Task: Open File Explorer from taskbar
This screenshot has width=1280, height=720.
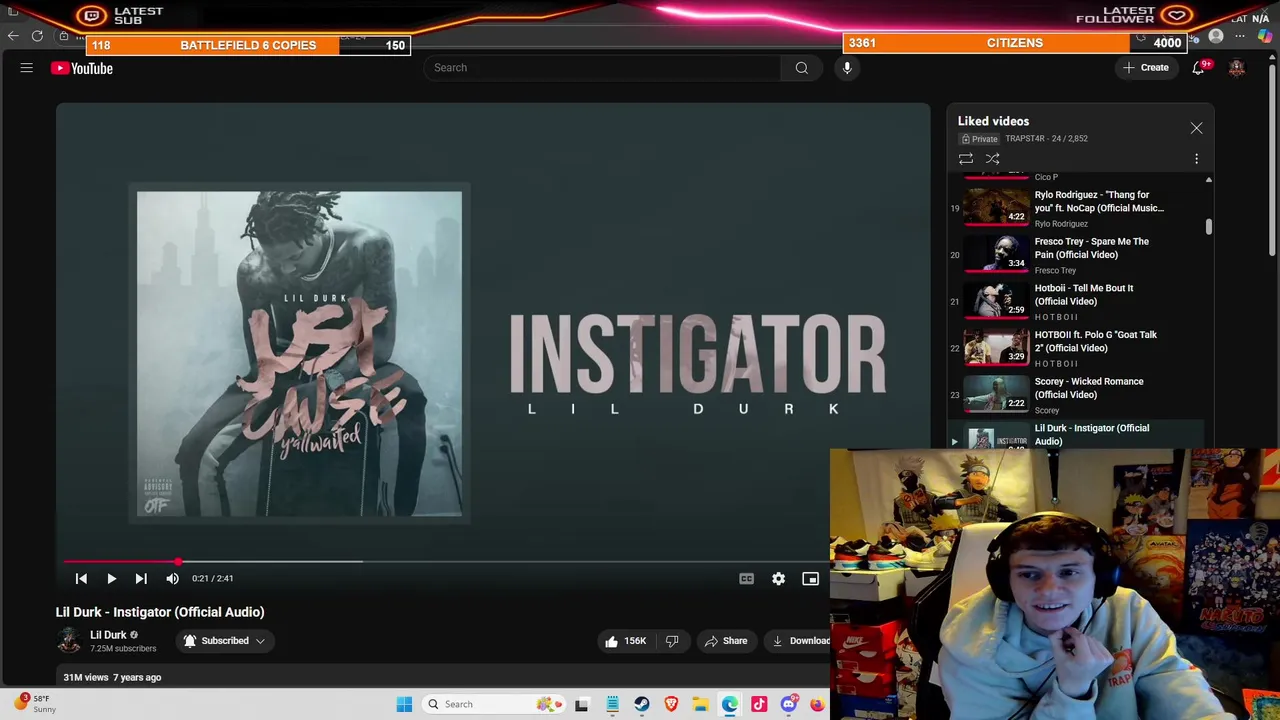Action: tap(700, 704)
